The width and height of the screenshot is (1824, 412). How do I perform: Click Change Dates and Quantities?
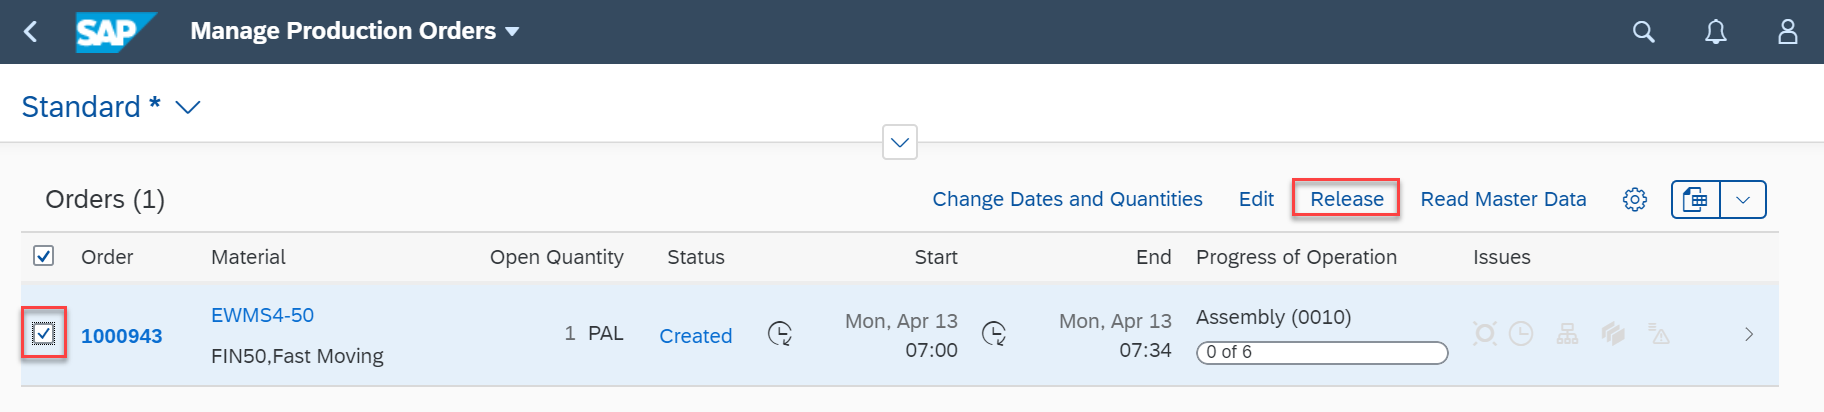tap(1067, 199)
